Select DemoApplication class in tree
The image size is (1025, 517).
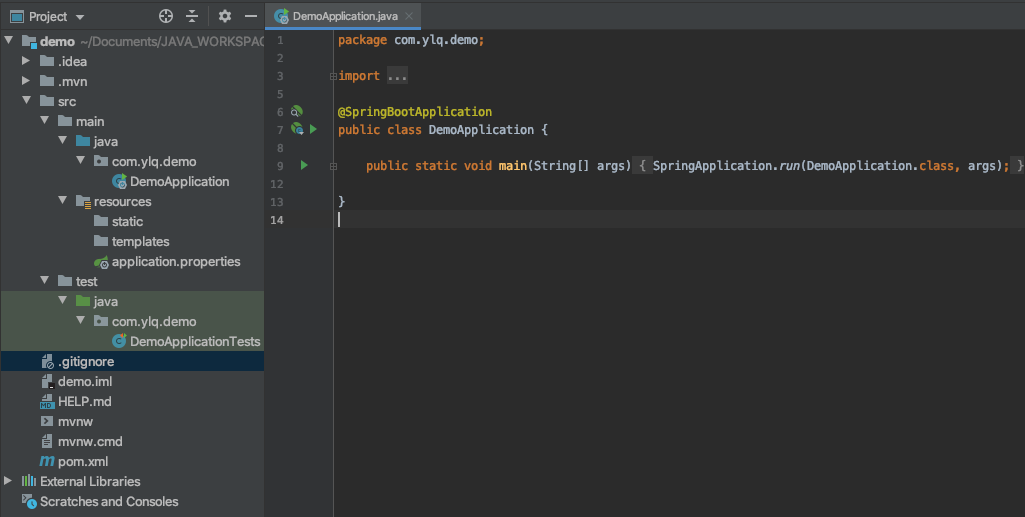point(179,181)
